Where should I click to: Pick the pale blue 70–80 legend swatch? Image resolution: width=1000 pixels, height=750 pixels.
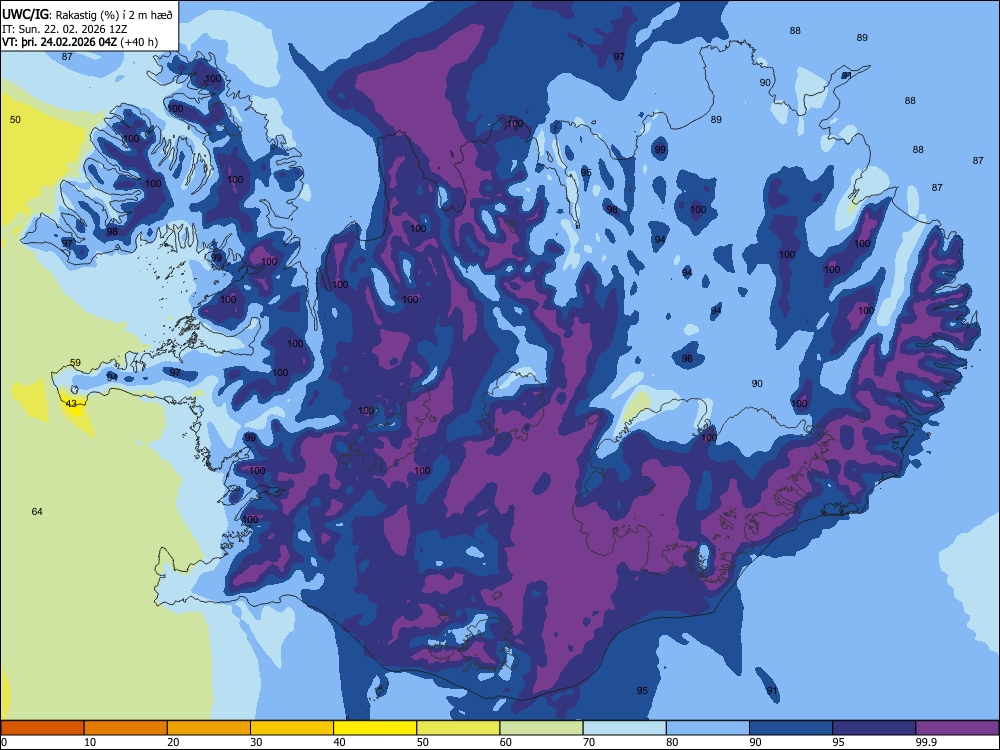pyautogui.click(x=624, y=728)
